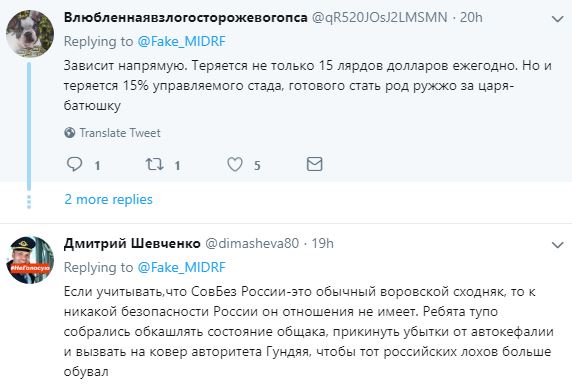Open Translate Tweet link

click(x=120, y=133)
